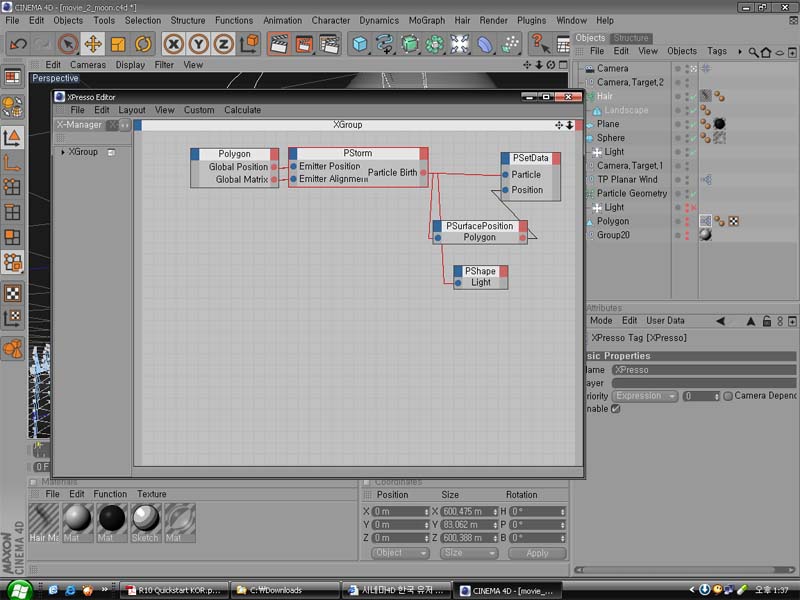Toggle Z axis lock
Viewport: 800px width, 600px height.
pyautogui.click(x=223, y=44)
